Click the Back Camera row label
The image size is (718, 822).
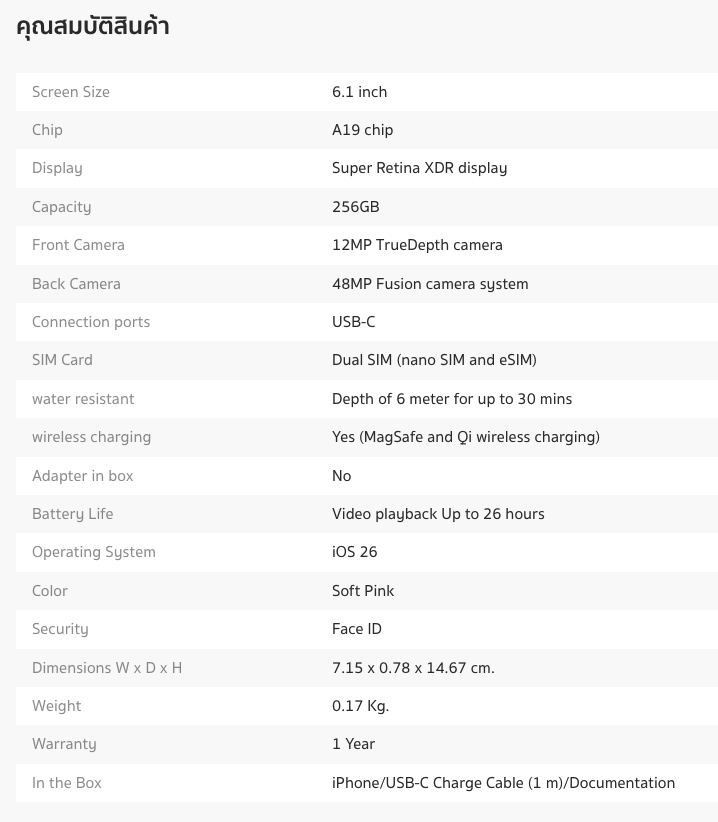pos(76,284)
